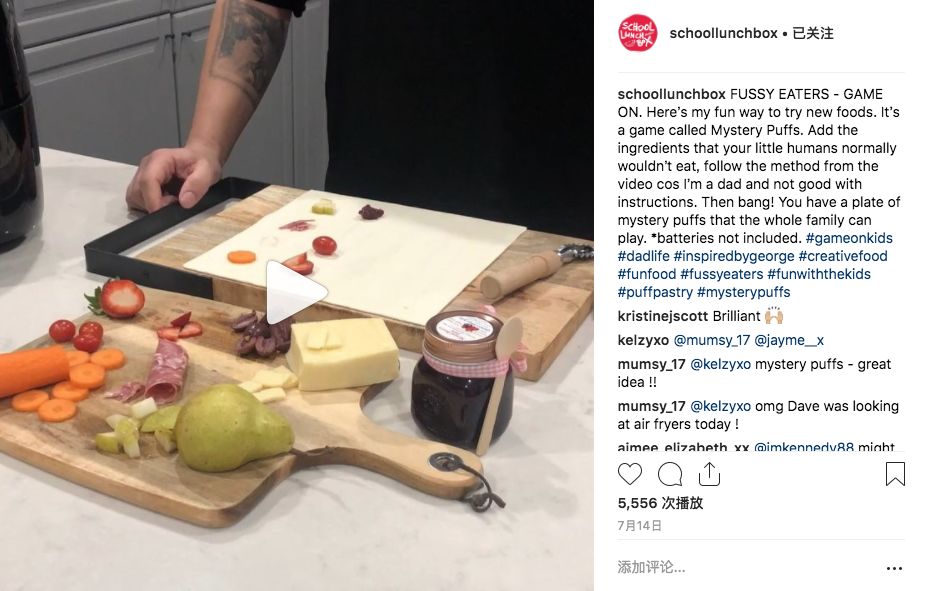Play the Mystery Puffs video

point(296,293)
